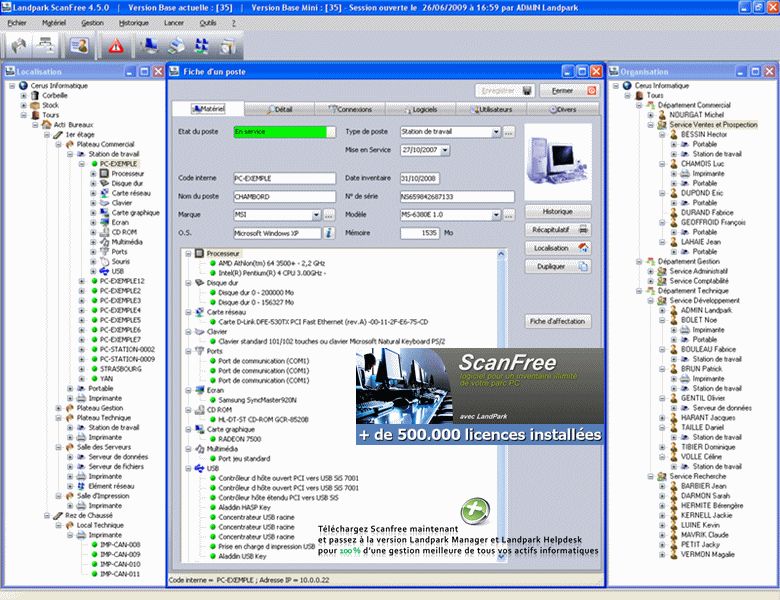Click the Enregistrer button
This screenshot has width=780, height=600.
coord(505,91)
